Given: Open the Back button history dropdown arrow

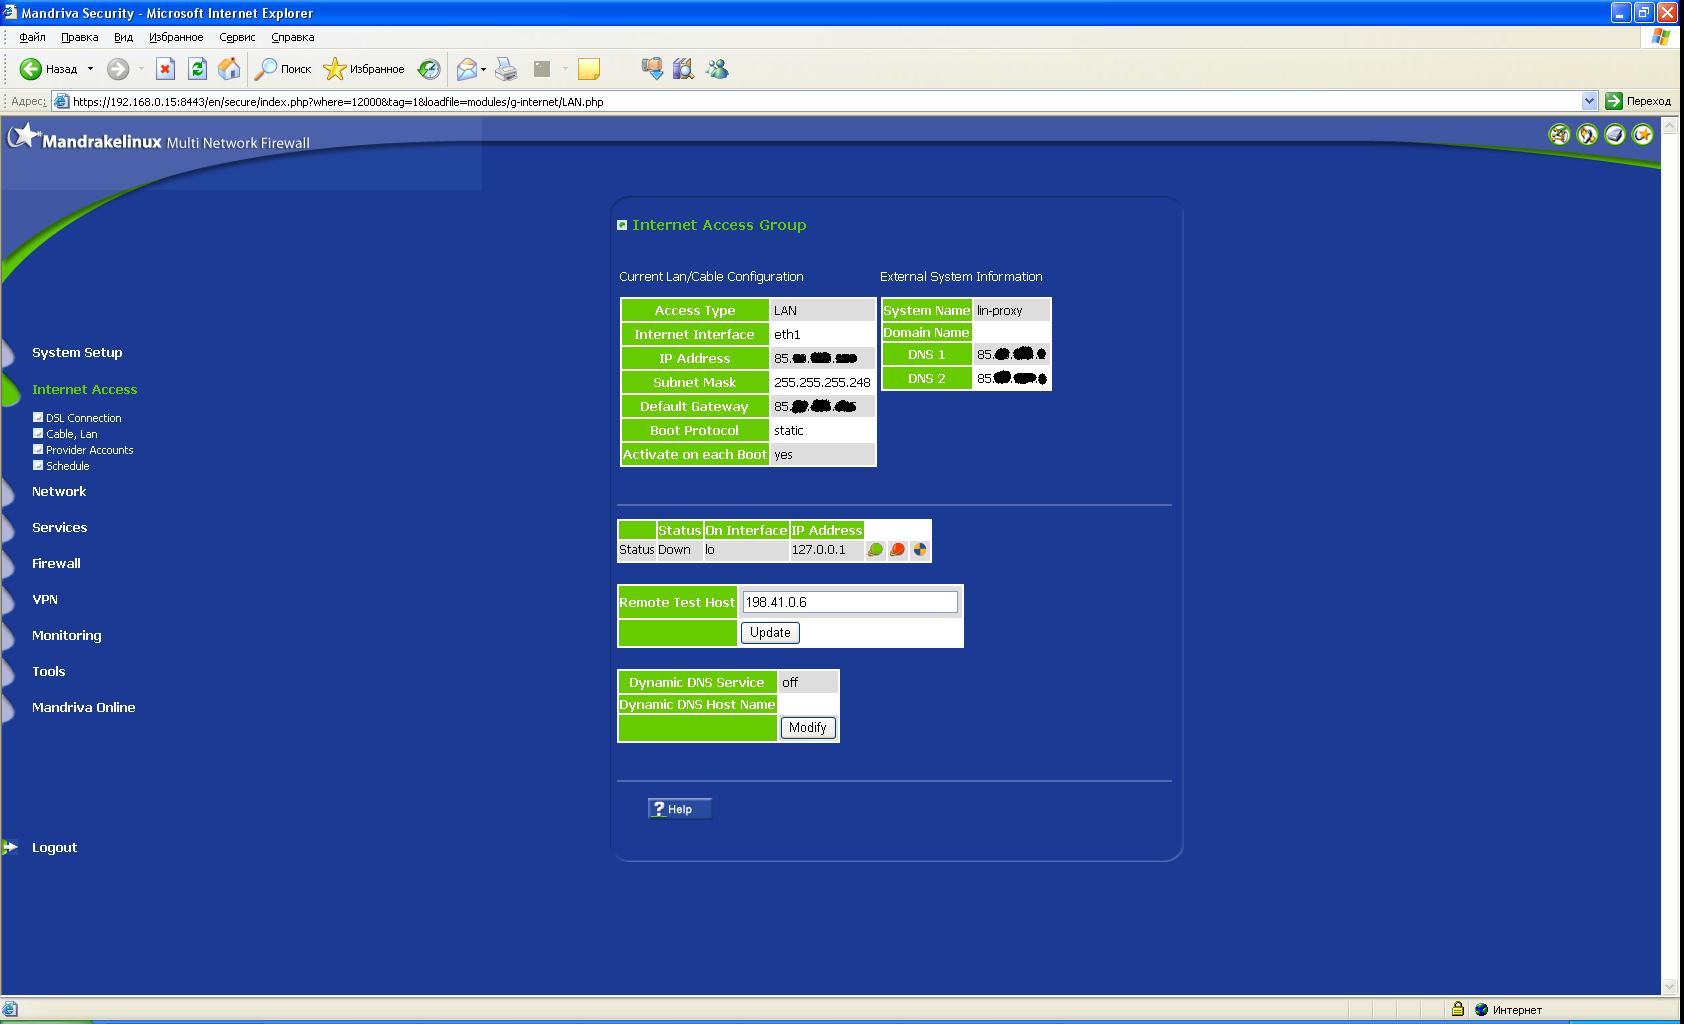Looking at the screenshot, I should [x=90, y=69].
